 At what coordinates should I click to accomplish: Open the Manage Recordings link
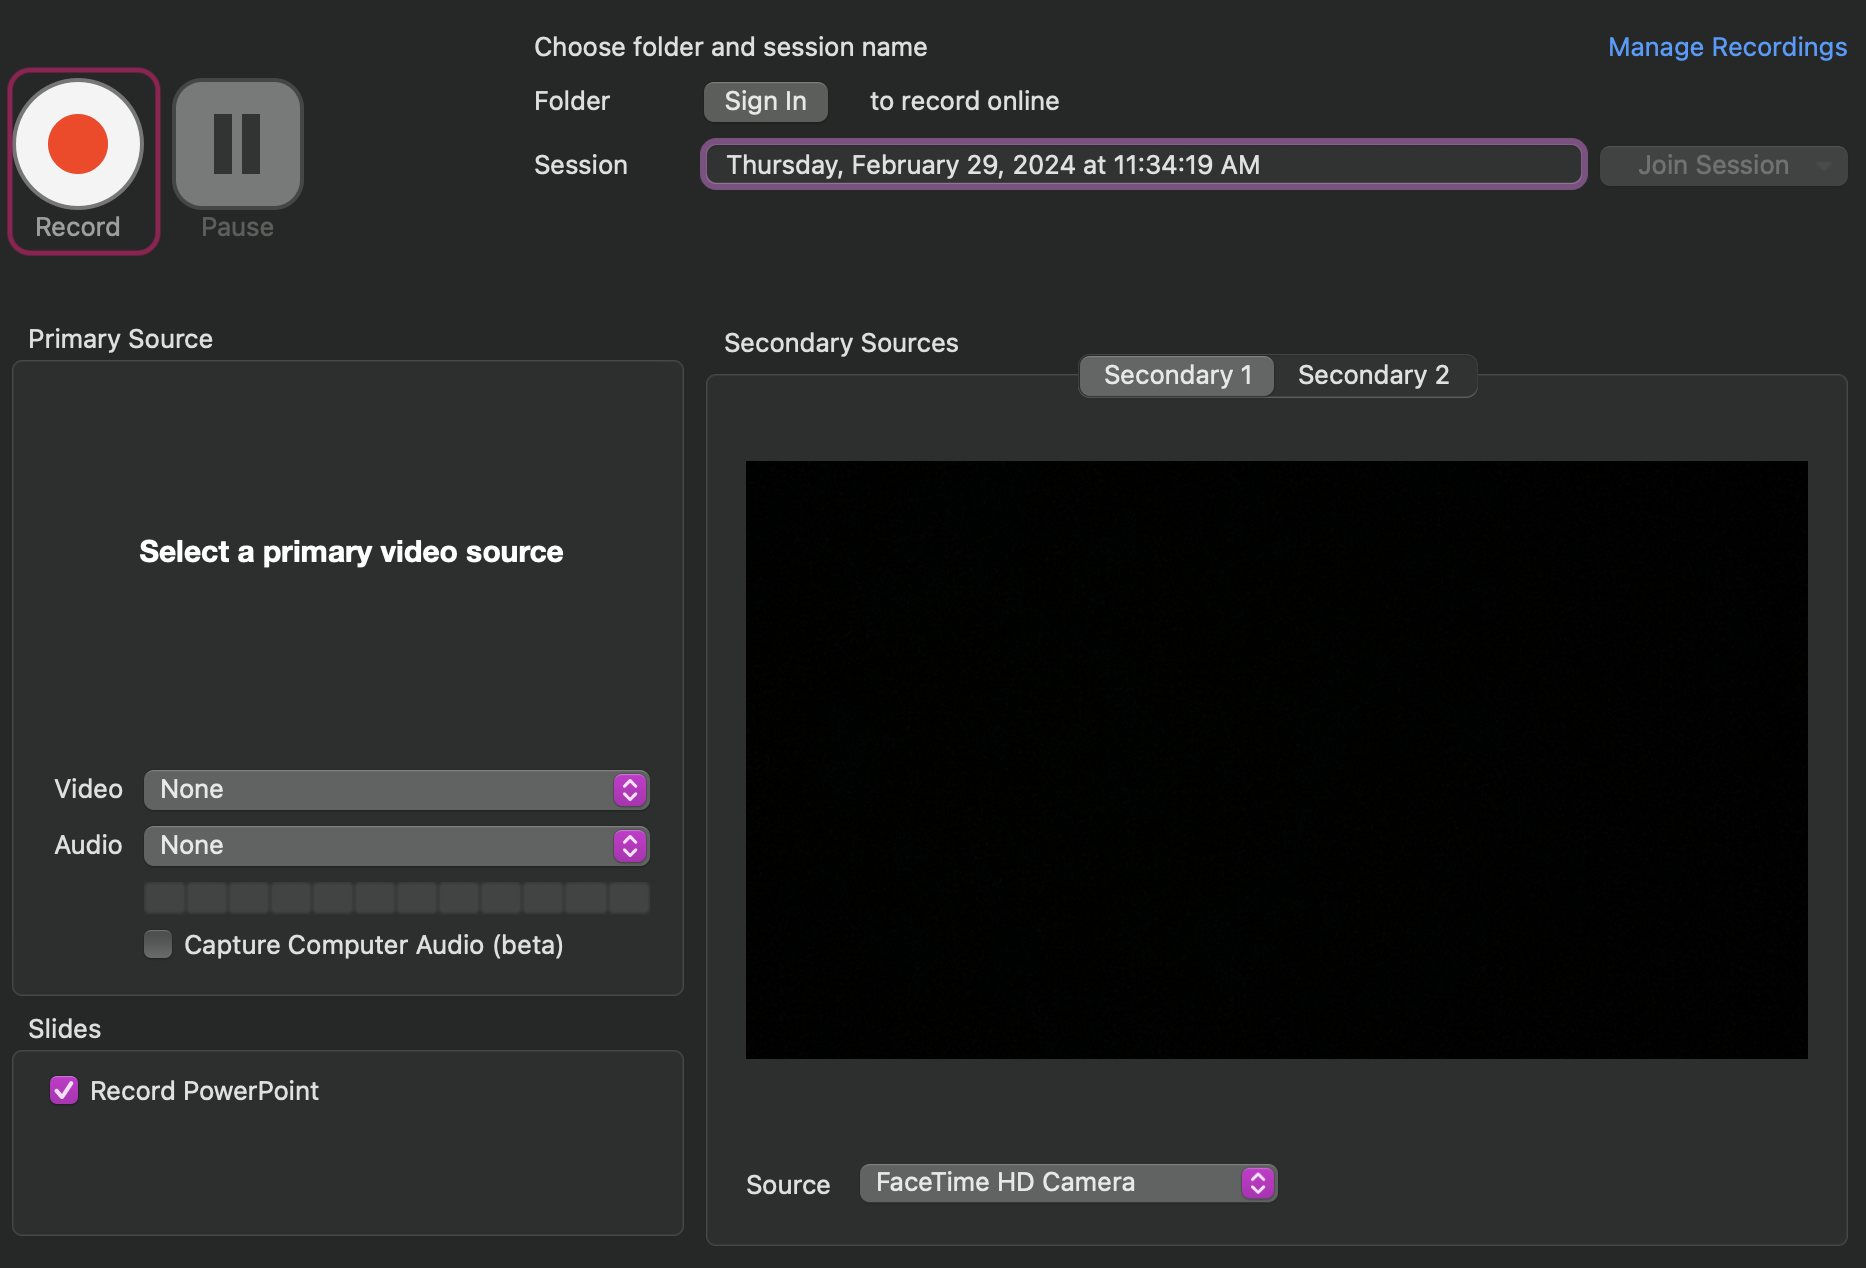pyautogui.click(x=1727, y=47)
